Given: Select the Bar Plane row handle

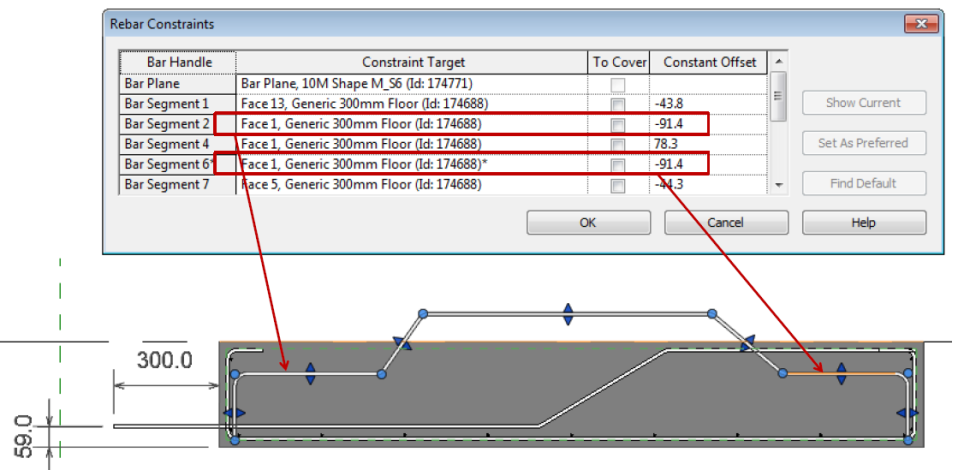Looking at the screenshot, I should coord(178,84).
